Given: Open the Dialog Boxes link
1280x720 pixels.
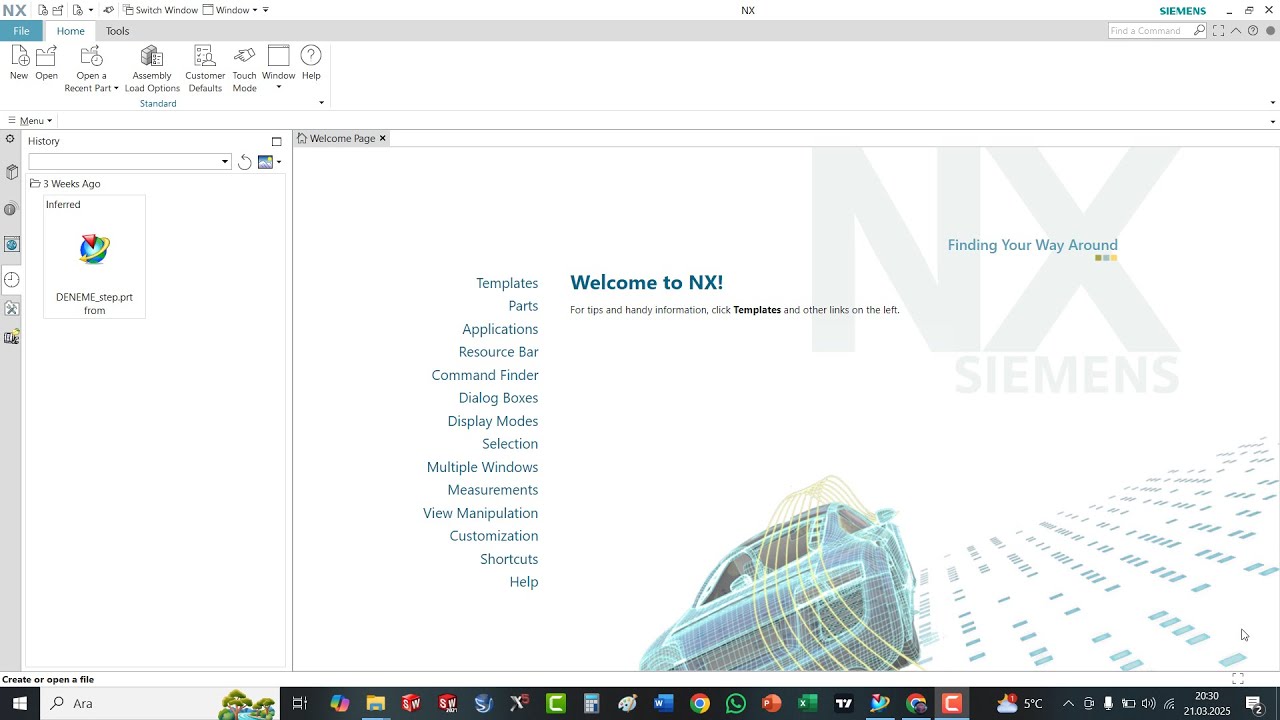Looking at the screenshot, I should 498,398.
